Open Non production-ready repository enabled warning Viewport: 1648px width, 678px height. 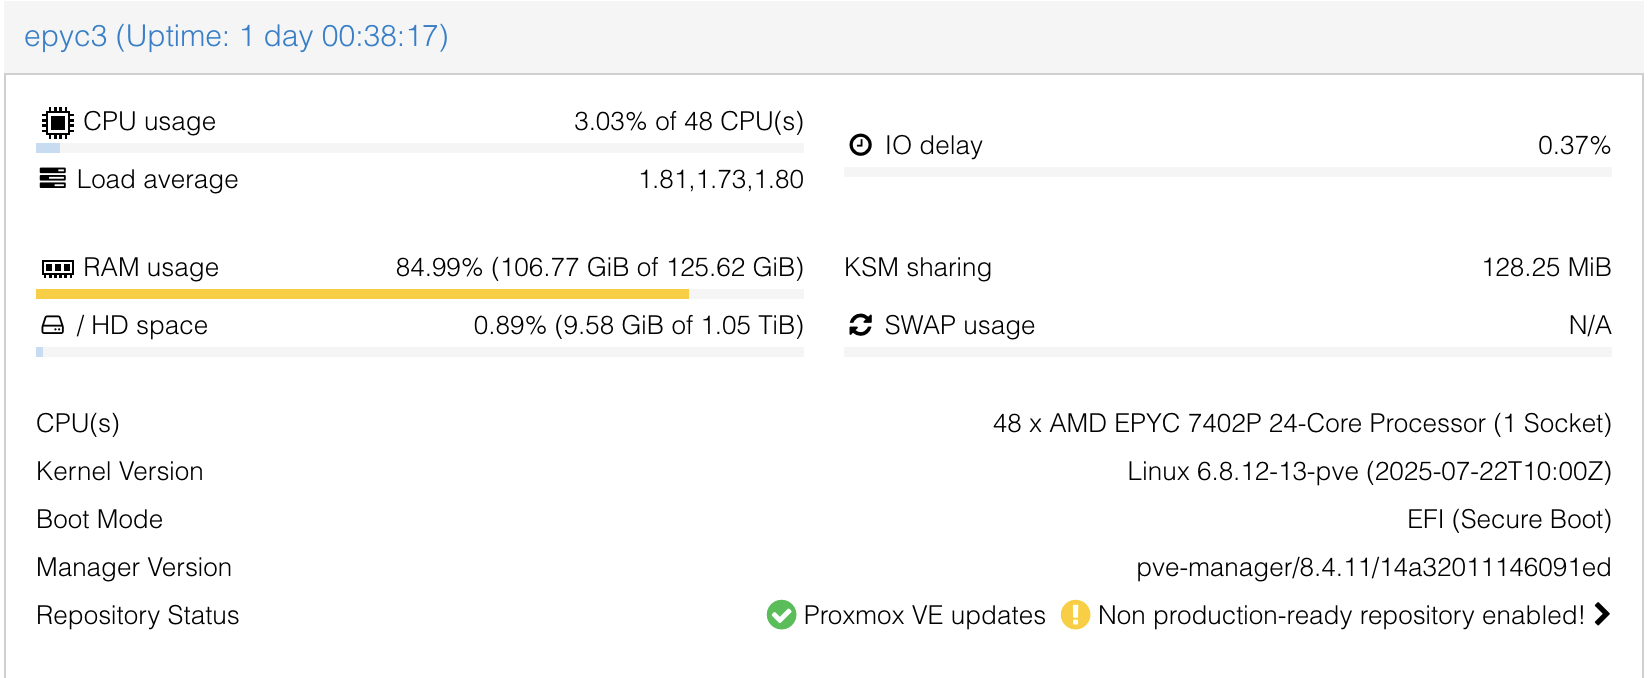point(1340,615)
